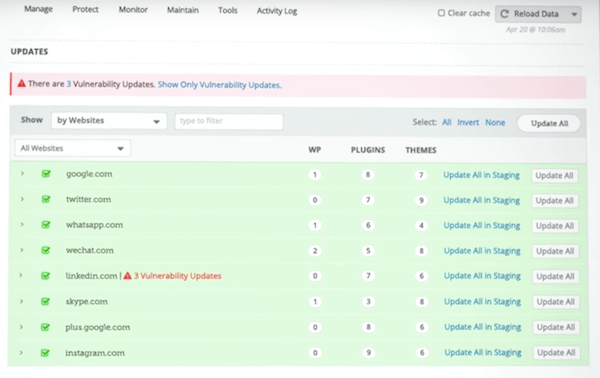Click Update All in Staging for linkedin.com
600x378 pixels.
[x=482, y=276]
